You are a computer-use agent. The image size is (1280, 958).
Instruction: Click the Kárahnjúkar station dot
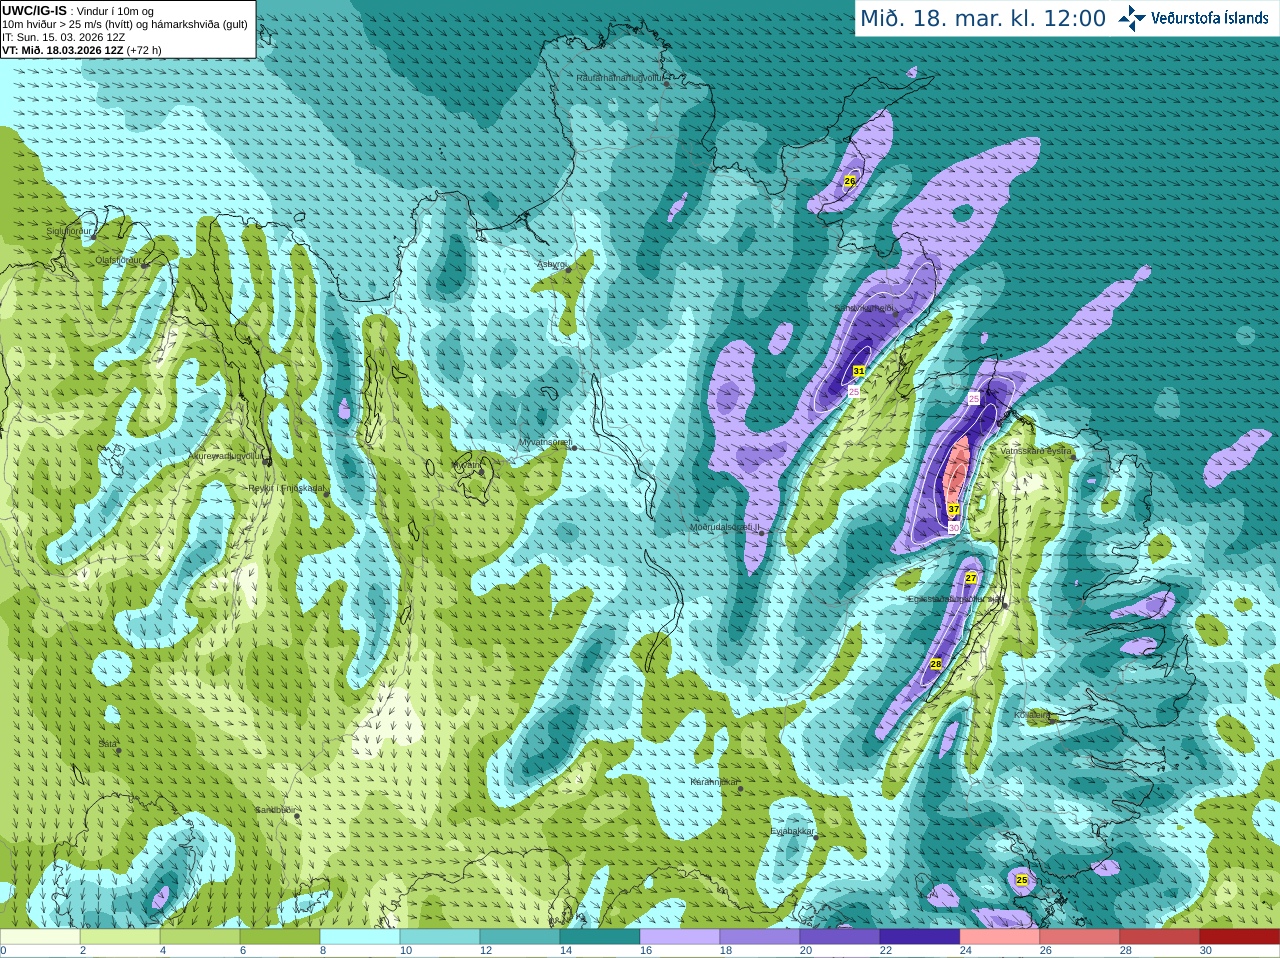[740, 789]
